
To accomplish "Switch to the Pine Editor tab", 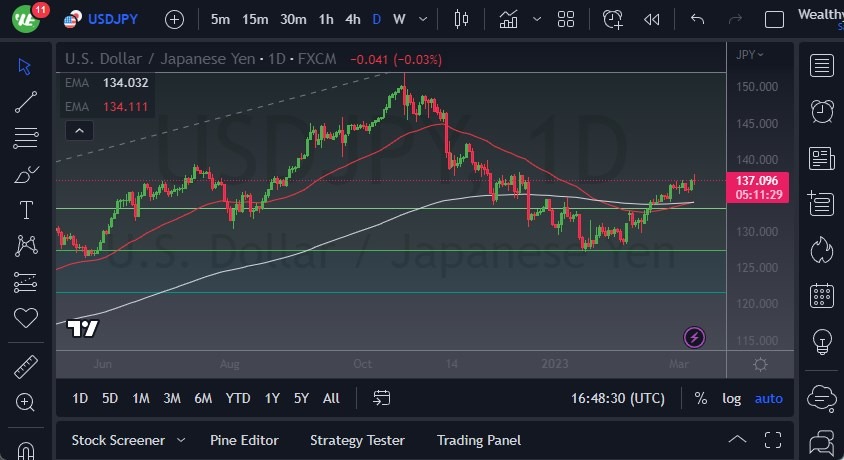I will click(244, 440).
